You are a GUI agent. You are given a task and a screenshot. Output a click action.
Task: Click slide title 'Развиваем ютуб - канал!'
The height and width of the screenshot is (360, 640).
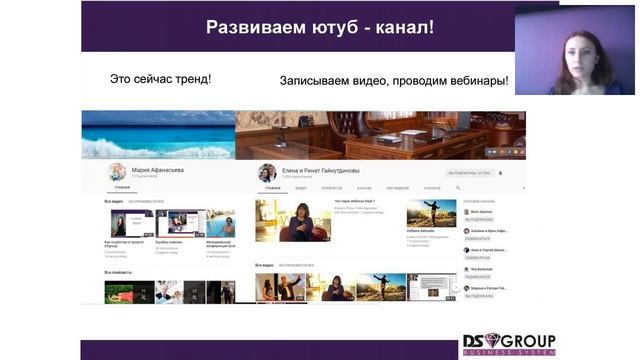[320, 27]
